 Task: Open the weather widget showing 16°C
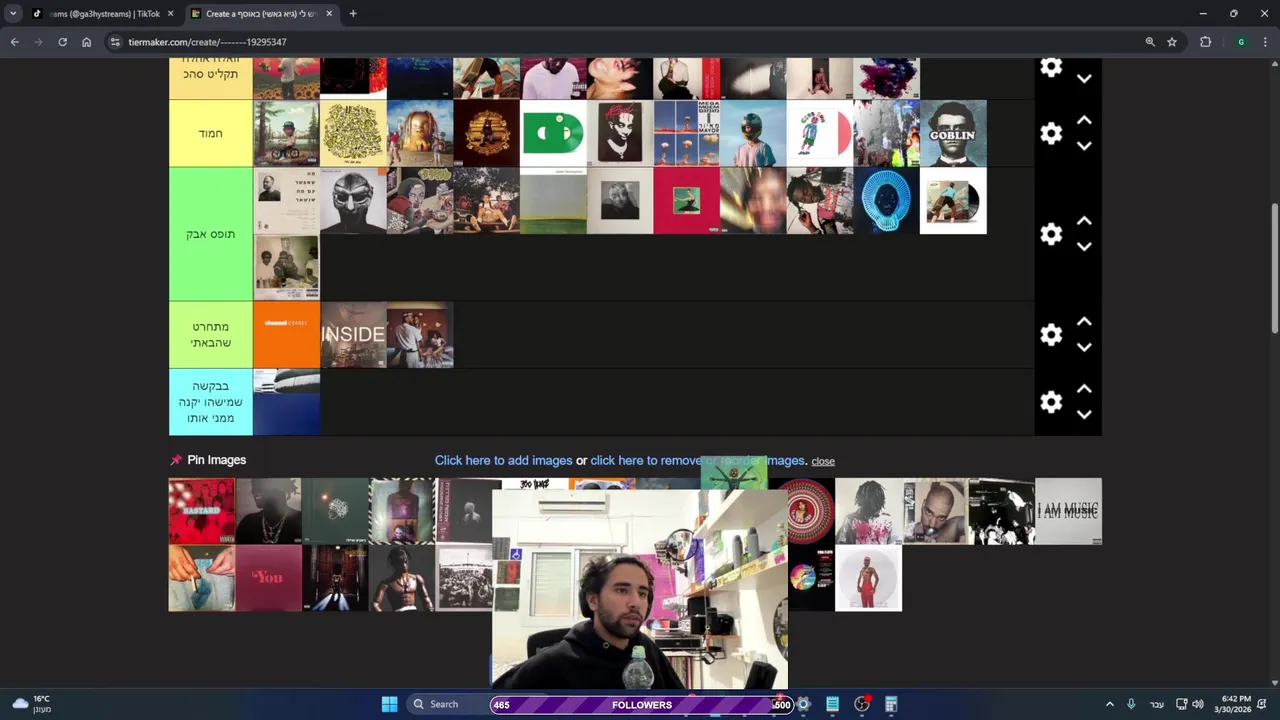(30, 704)
